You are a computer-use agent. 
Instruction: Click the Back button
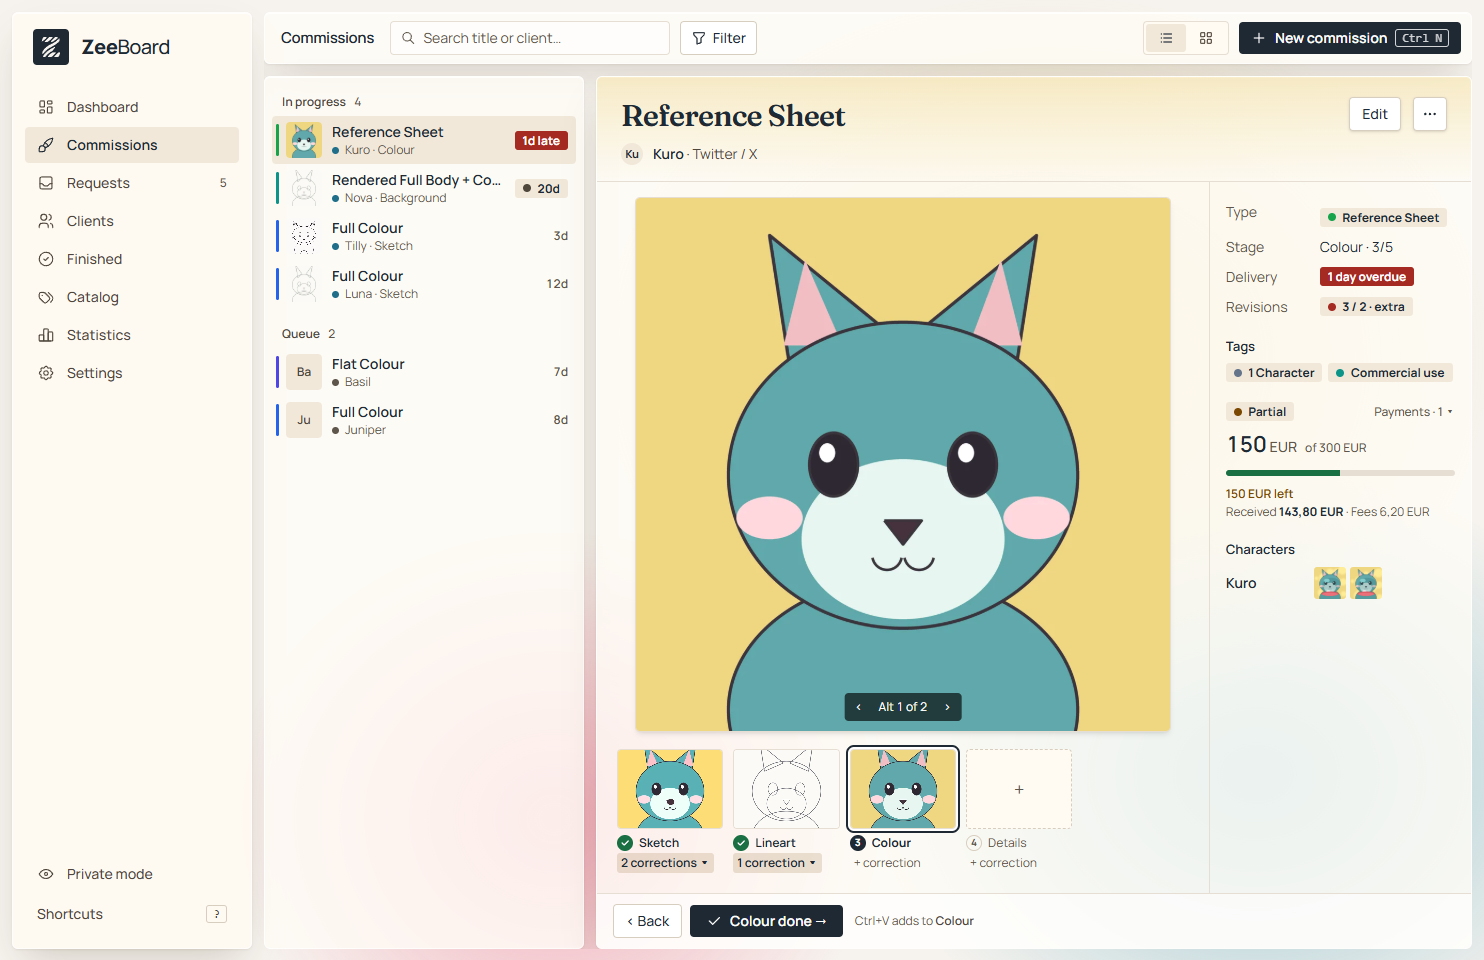[x=648, y=921]
